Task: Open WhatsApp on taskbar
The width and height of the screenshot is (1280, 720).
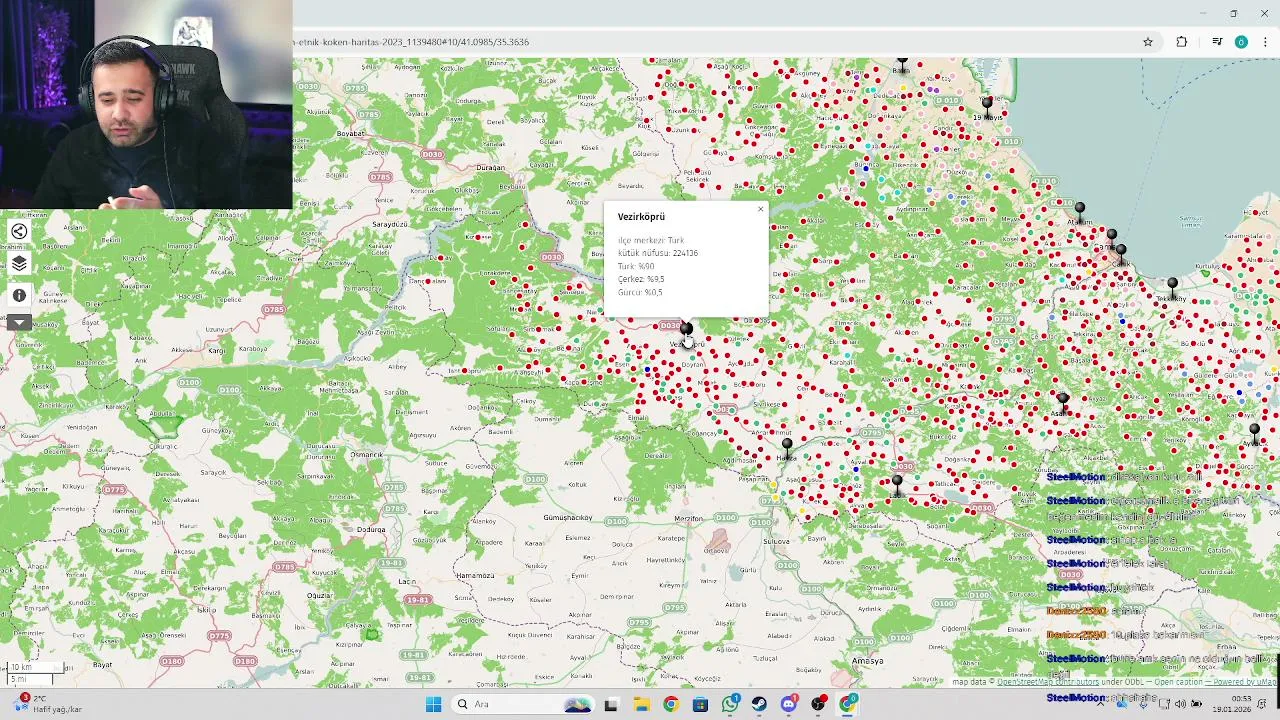Action: [x=730, y=704]
